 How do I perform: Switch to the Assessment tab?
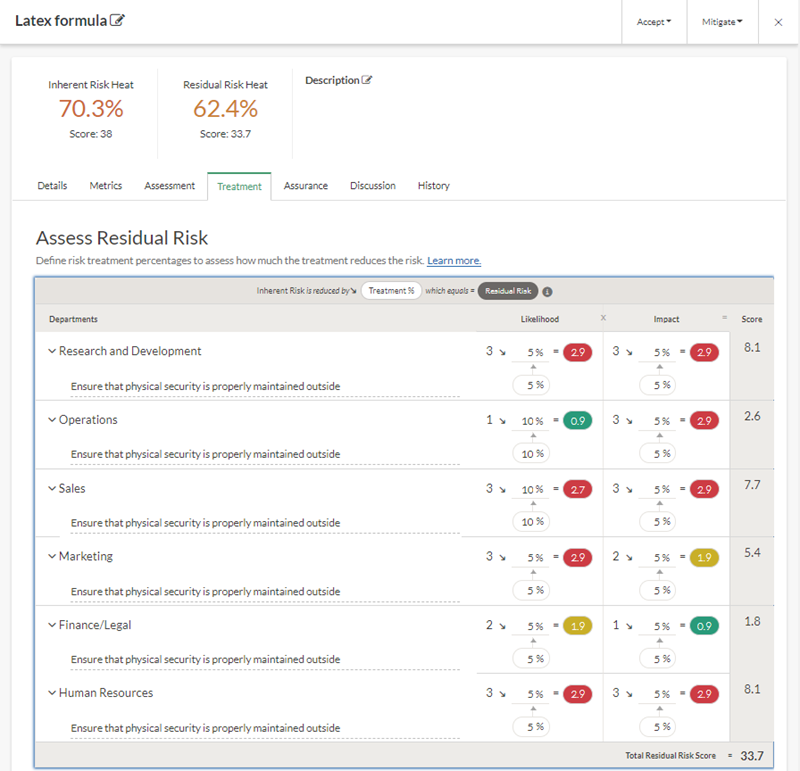click(169, 186)
